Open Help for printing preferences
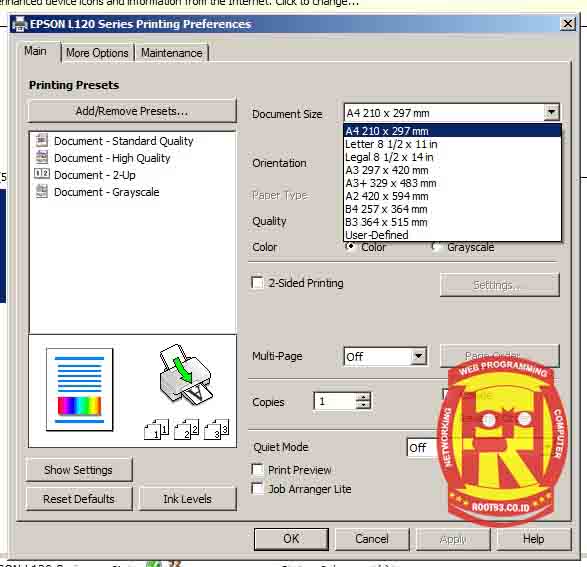The height and width of the screenshot is (567, 587). (534, 539)
